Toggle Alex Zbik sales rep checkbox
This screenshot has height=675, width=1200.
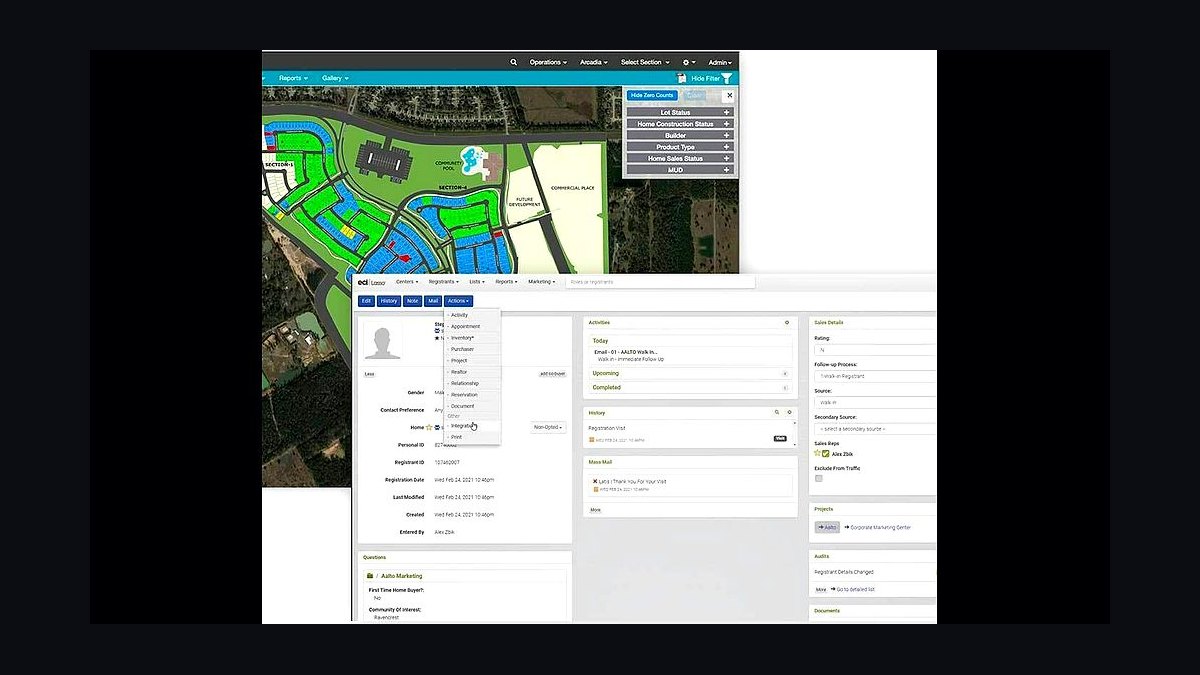[x=826, y=453]
